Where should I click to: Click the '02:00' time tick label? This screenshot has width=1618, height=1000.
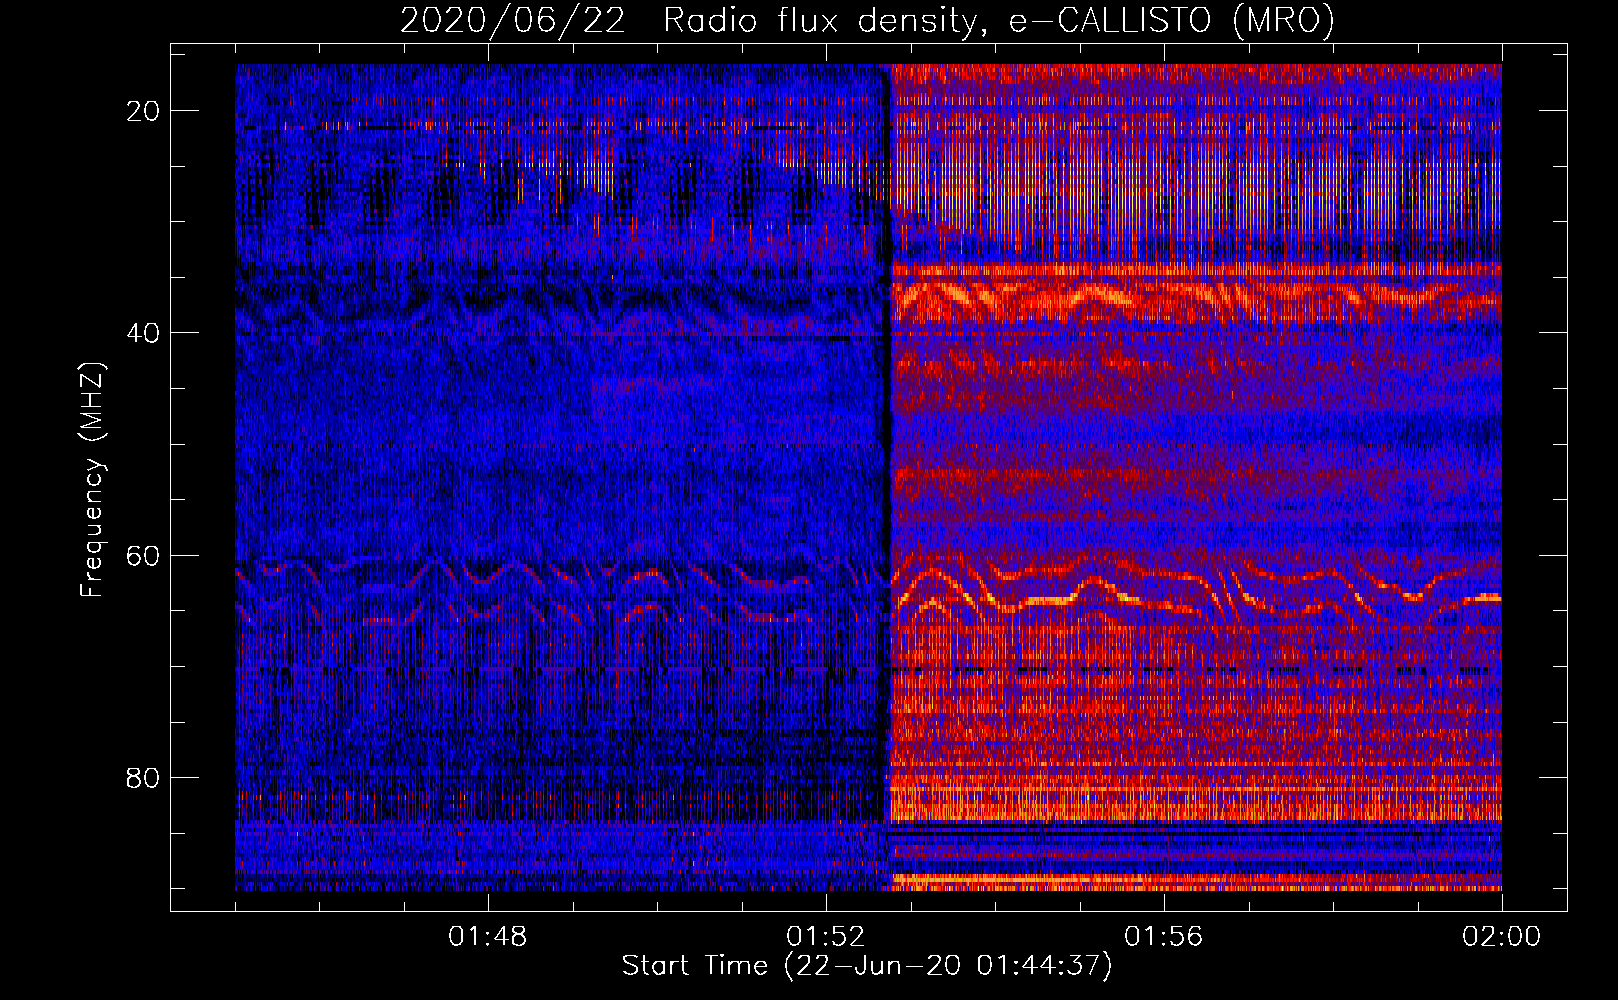click(1502, 937)
